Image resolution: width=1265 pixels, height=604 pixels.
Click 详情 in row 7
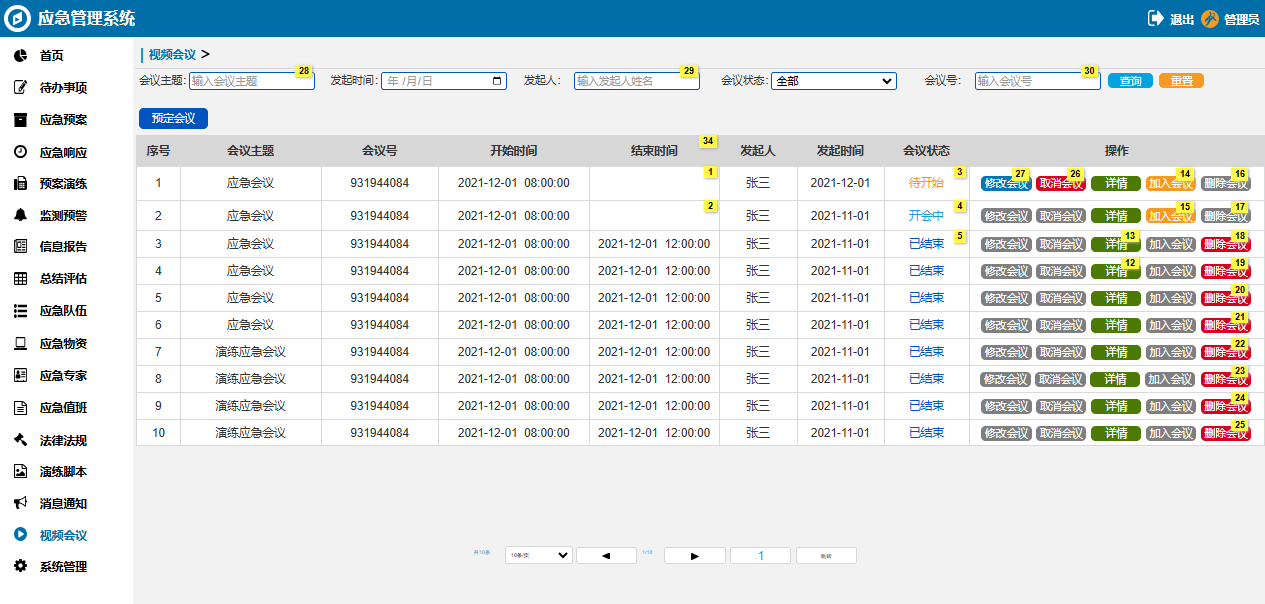(x=1116, y=352)
